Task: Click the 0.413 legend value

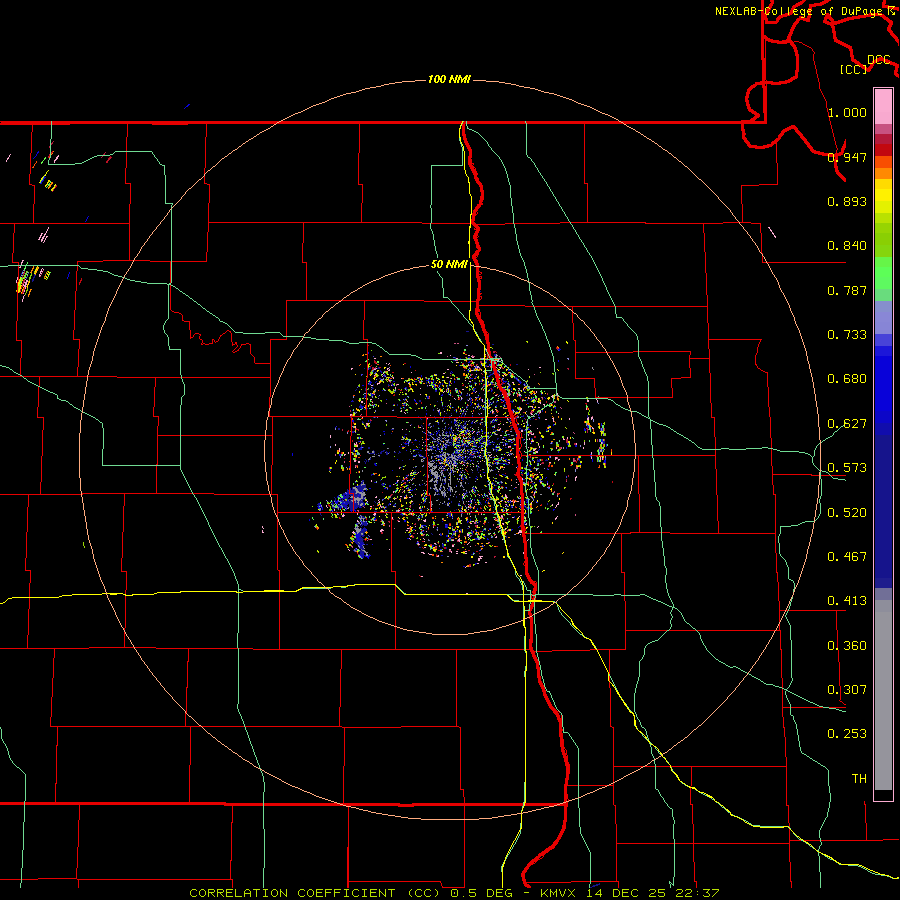Action: click(x=847, y=601)
